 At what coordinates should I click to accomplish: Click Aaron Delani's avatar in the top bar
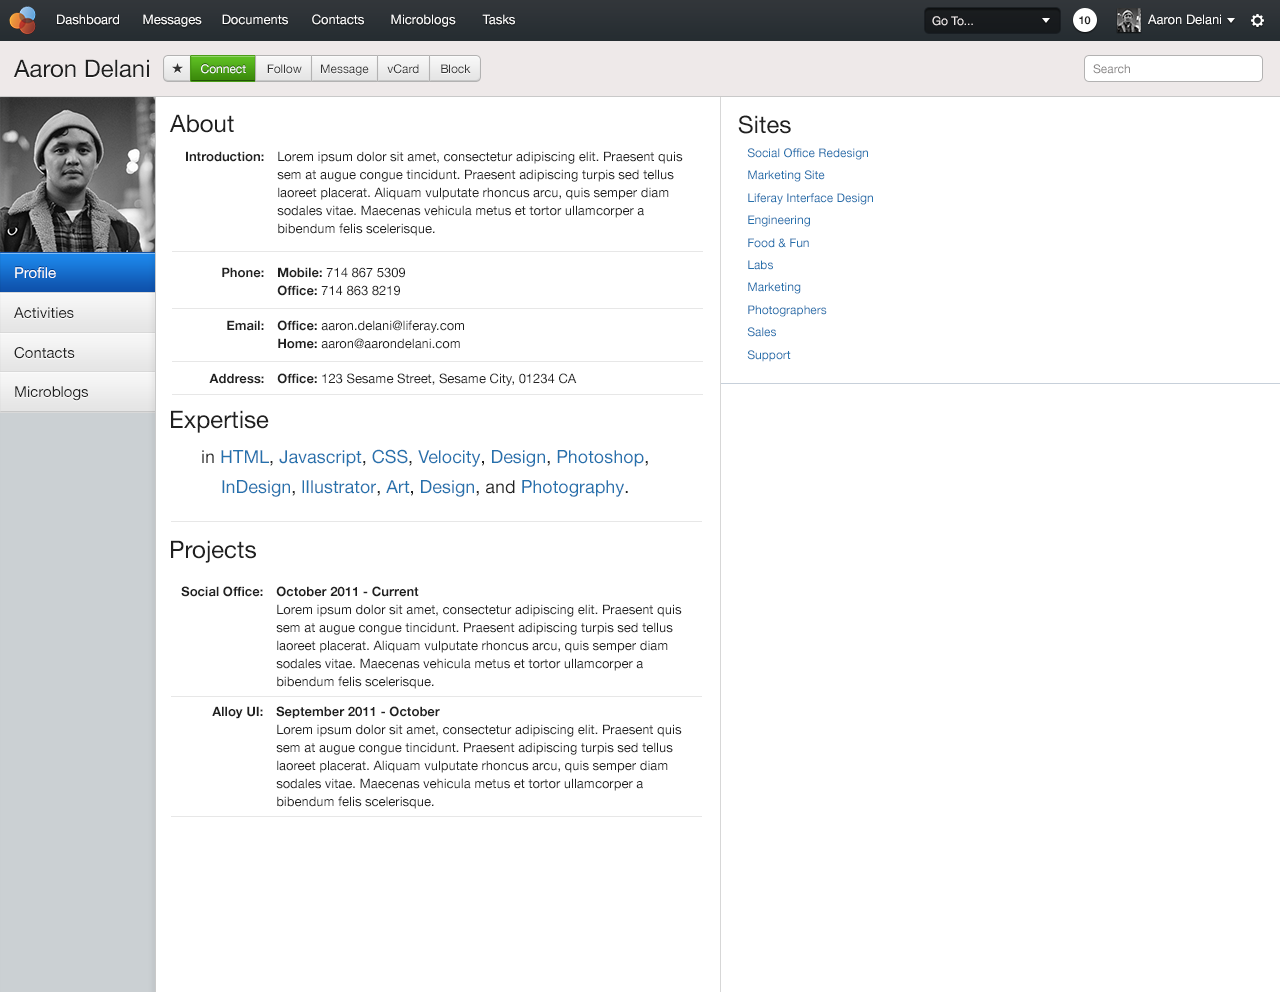pos(1128,20)
